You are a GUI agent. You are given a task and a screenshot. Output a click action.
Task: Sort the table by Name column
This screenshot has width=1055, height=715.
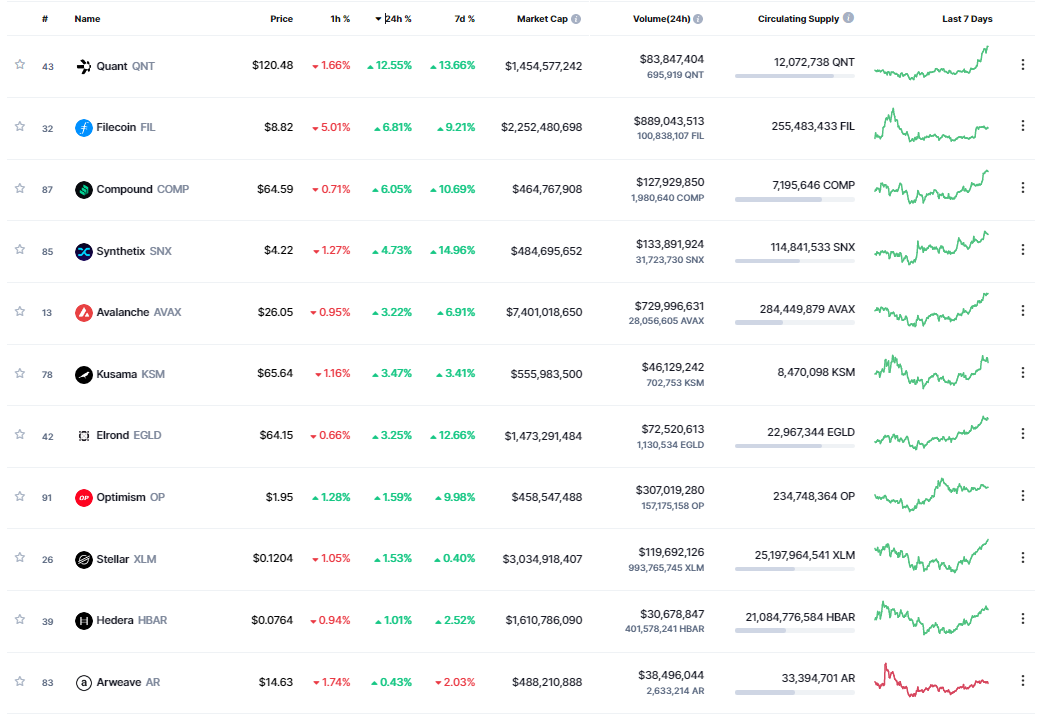click(87, 19)
